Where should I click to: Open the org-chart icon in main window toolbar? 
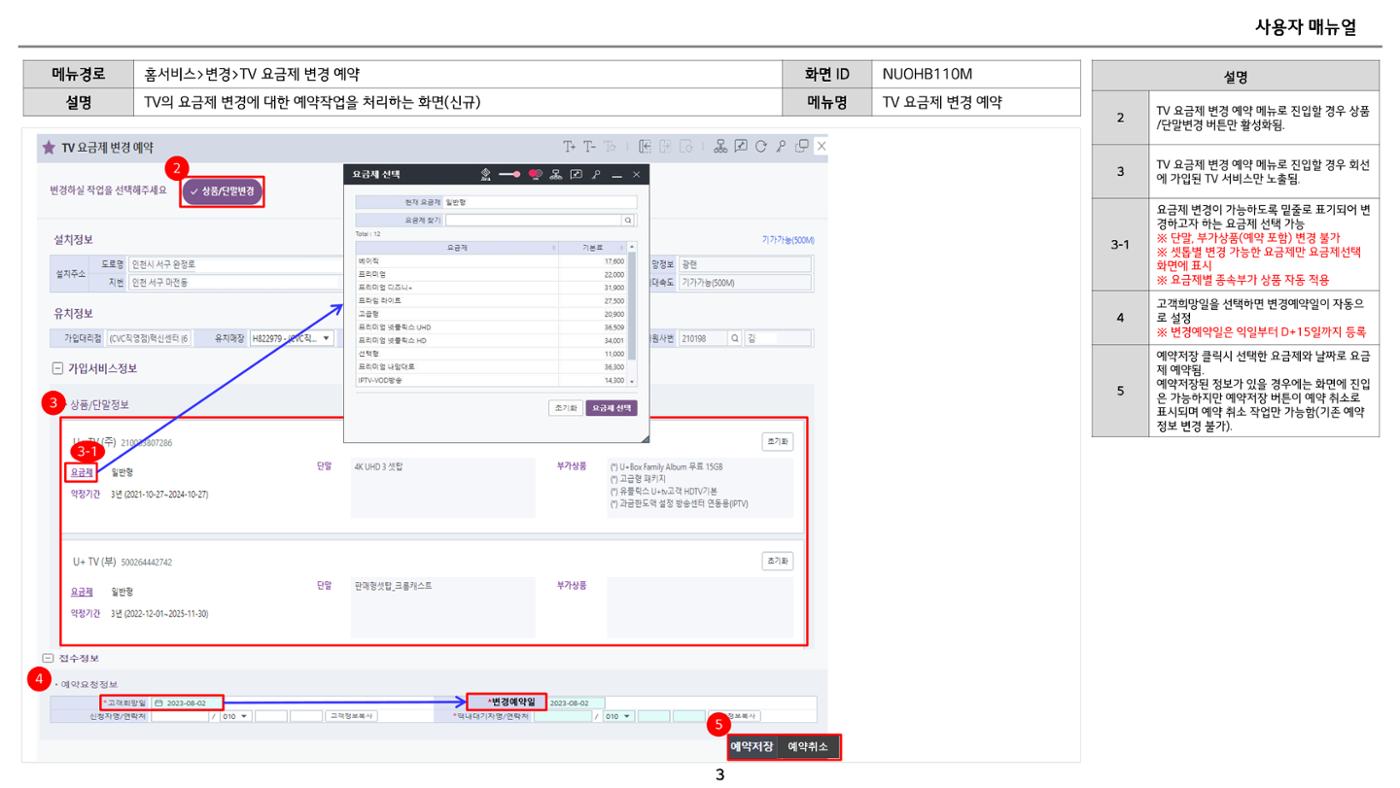pos(720,146)
